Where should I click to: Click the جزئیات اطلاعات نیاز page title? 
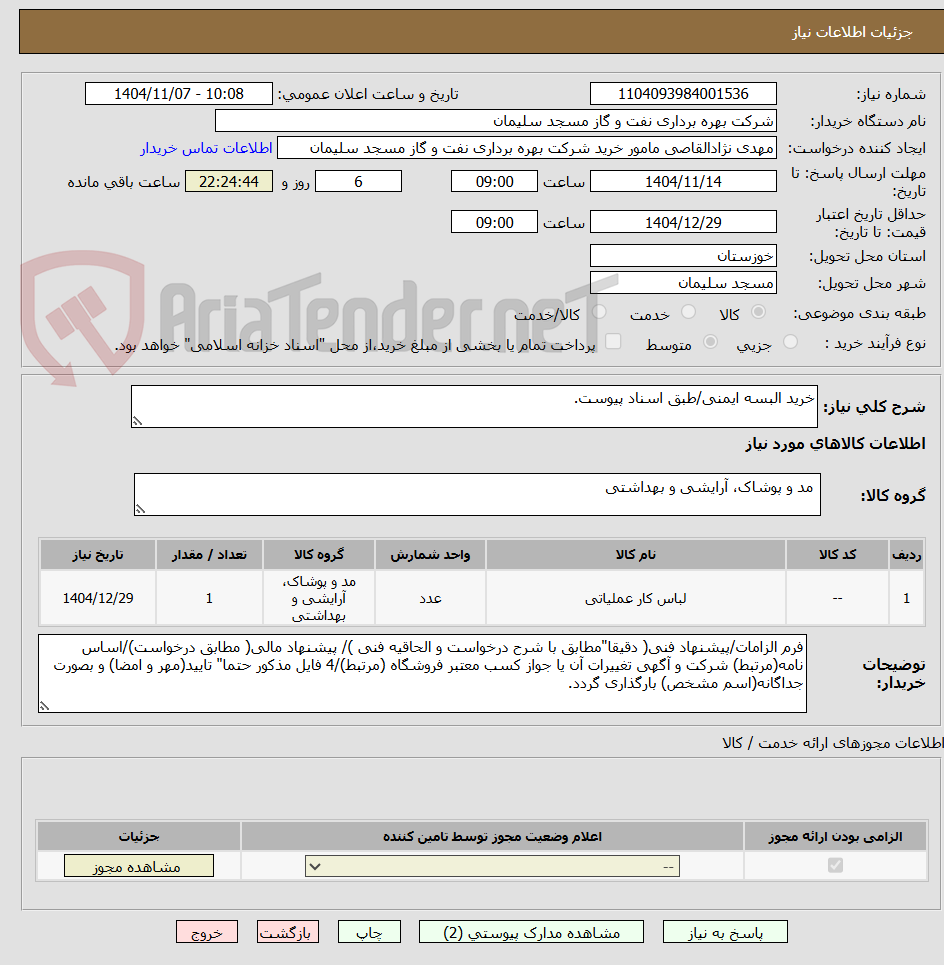coord(852,32)
